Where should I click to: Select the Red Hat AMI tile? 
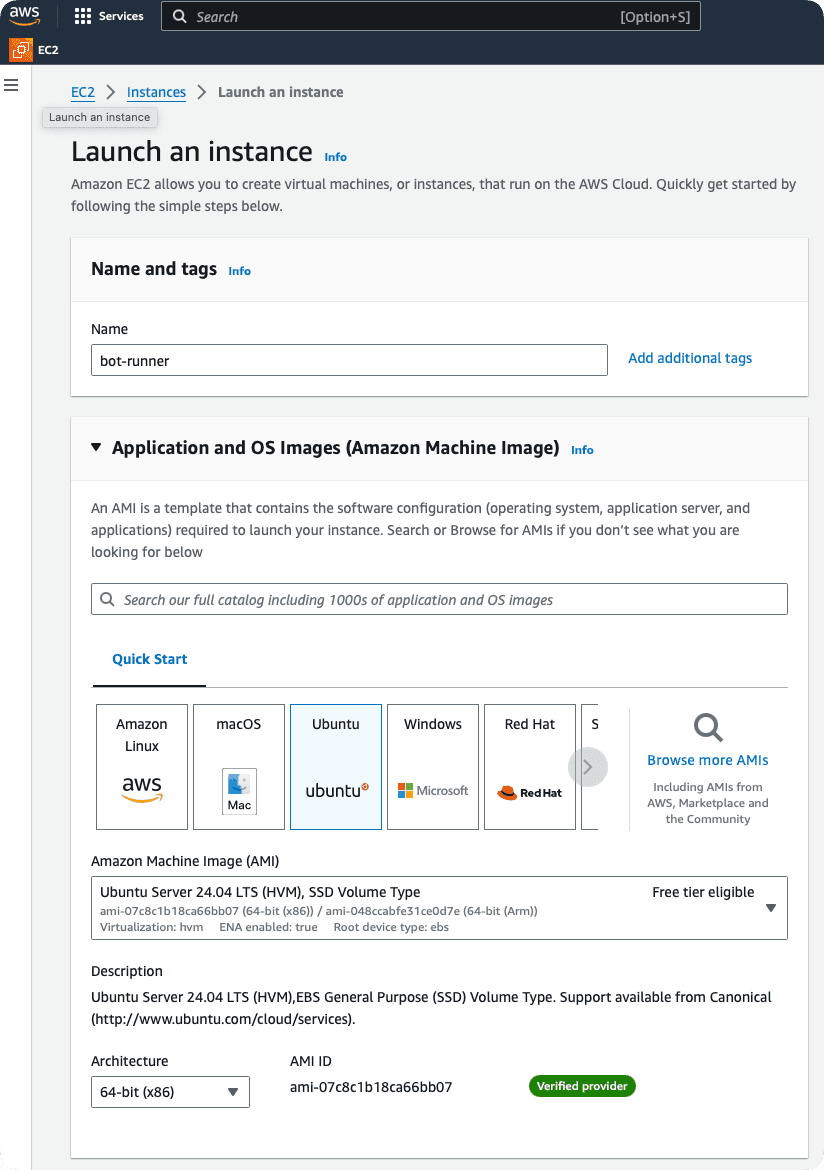coord(529,765)
